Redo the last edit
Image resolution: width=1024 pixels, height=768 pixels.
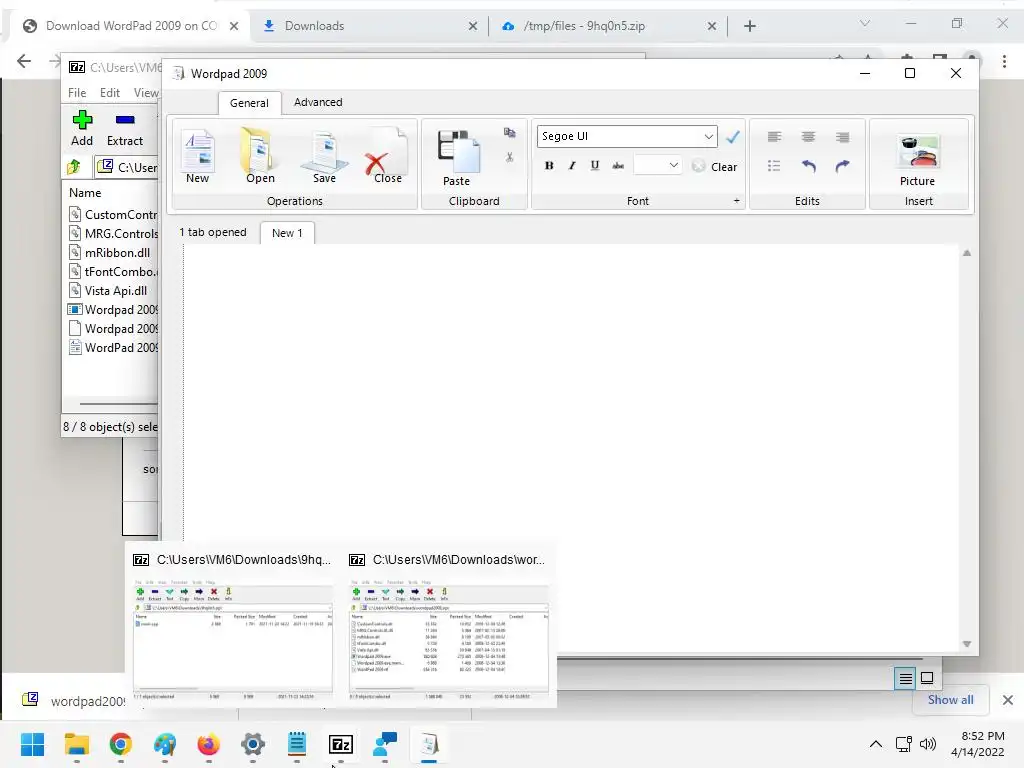842,166
